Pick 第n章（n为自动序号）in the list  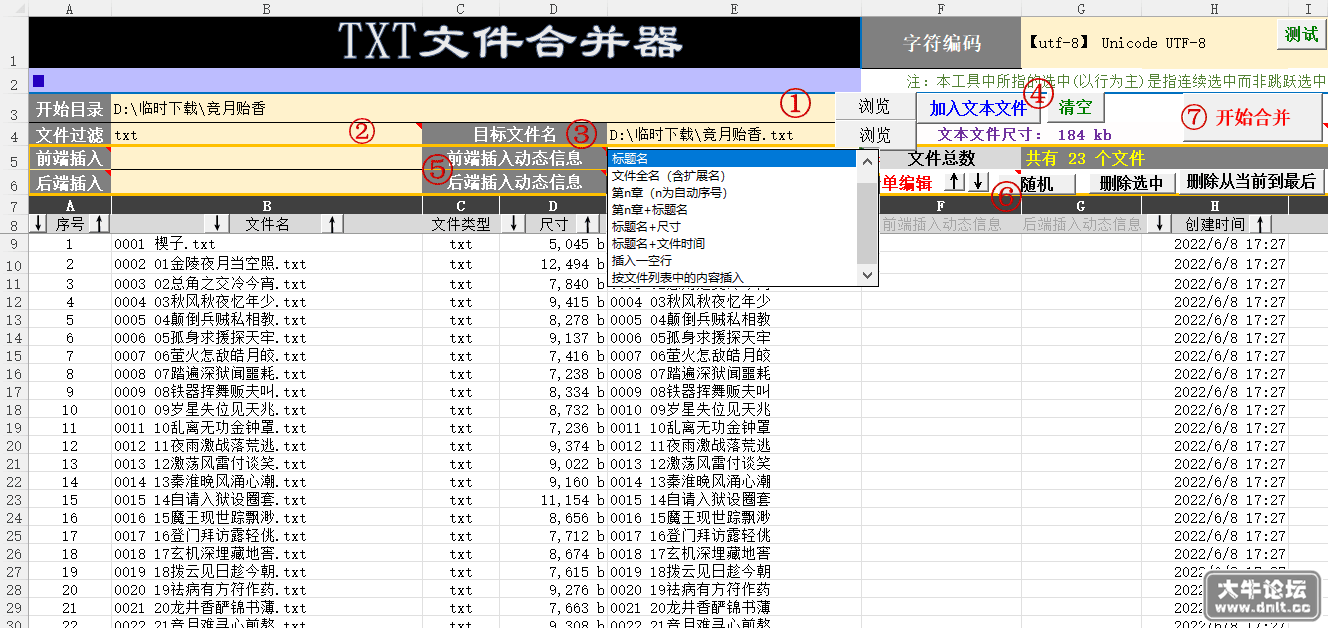tap(732, 192)
